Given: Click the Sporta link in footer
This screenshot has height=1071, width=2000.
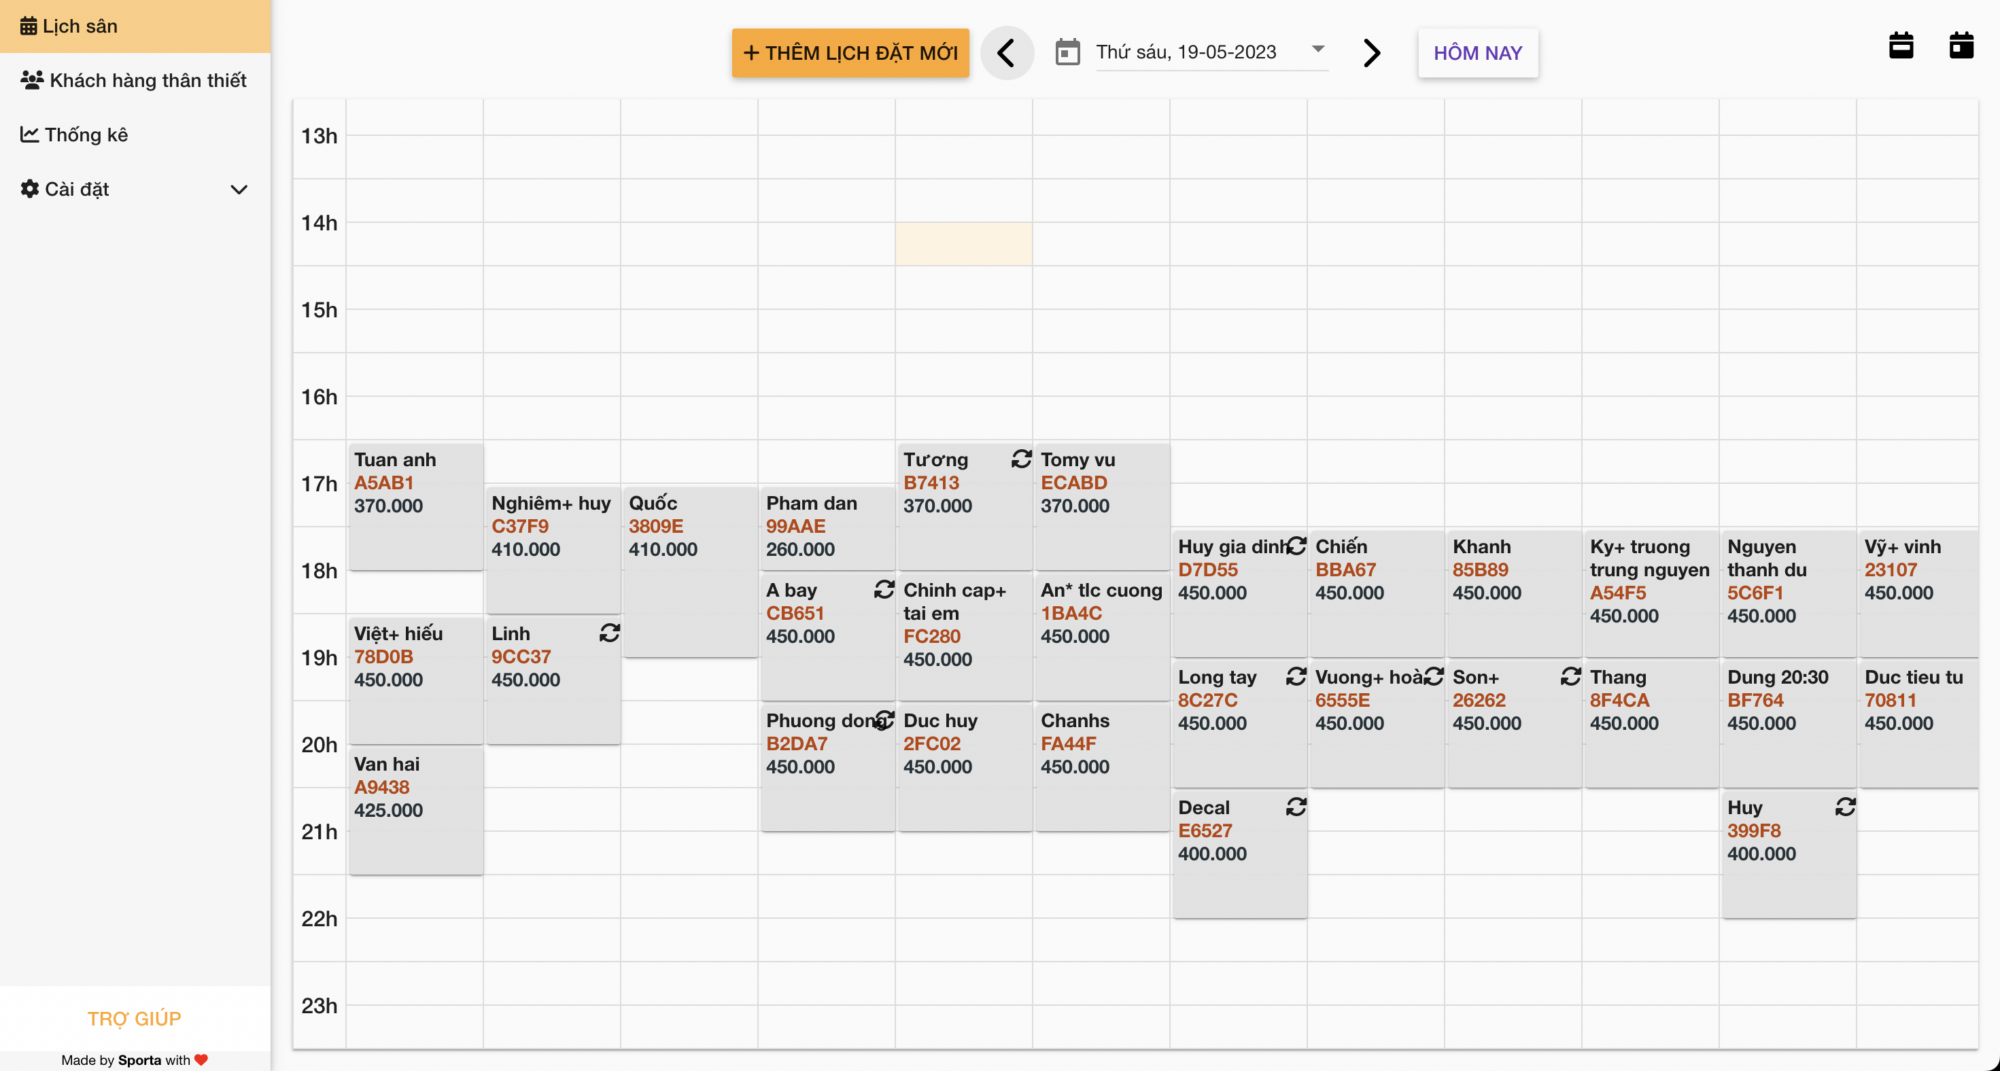Looking at the screenshot, I should 139,1060.
